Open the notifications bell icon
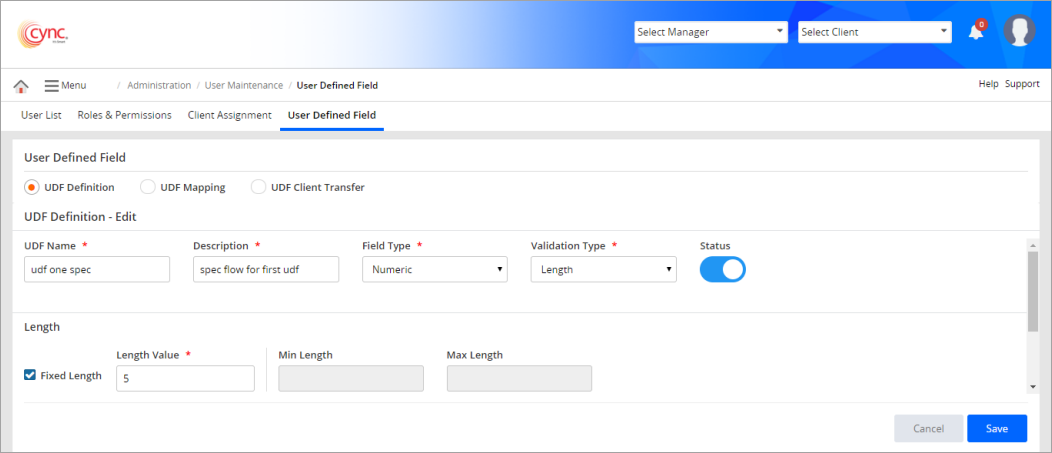 [976, 32]
